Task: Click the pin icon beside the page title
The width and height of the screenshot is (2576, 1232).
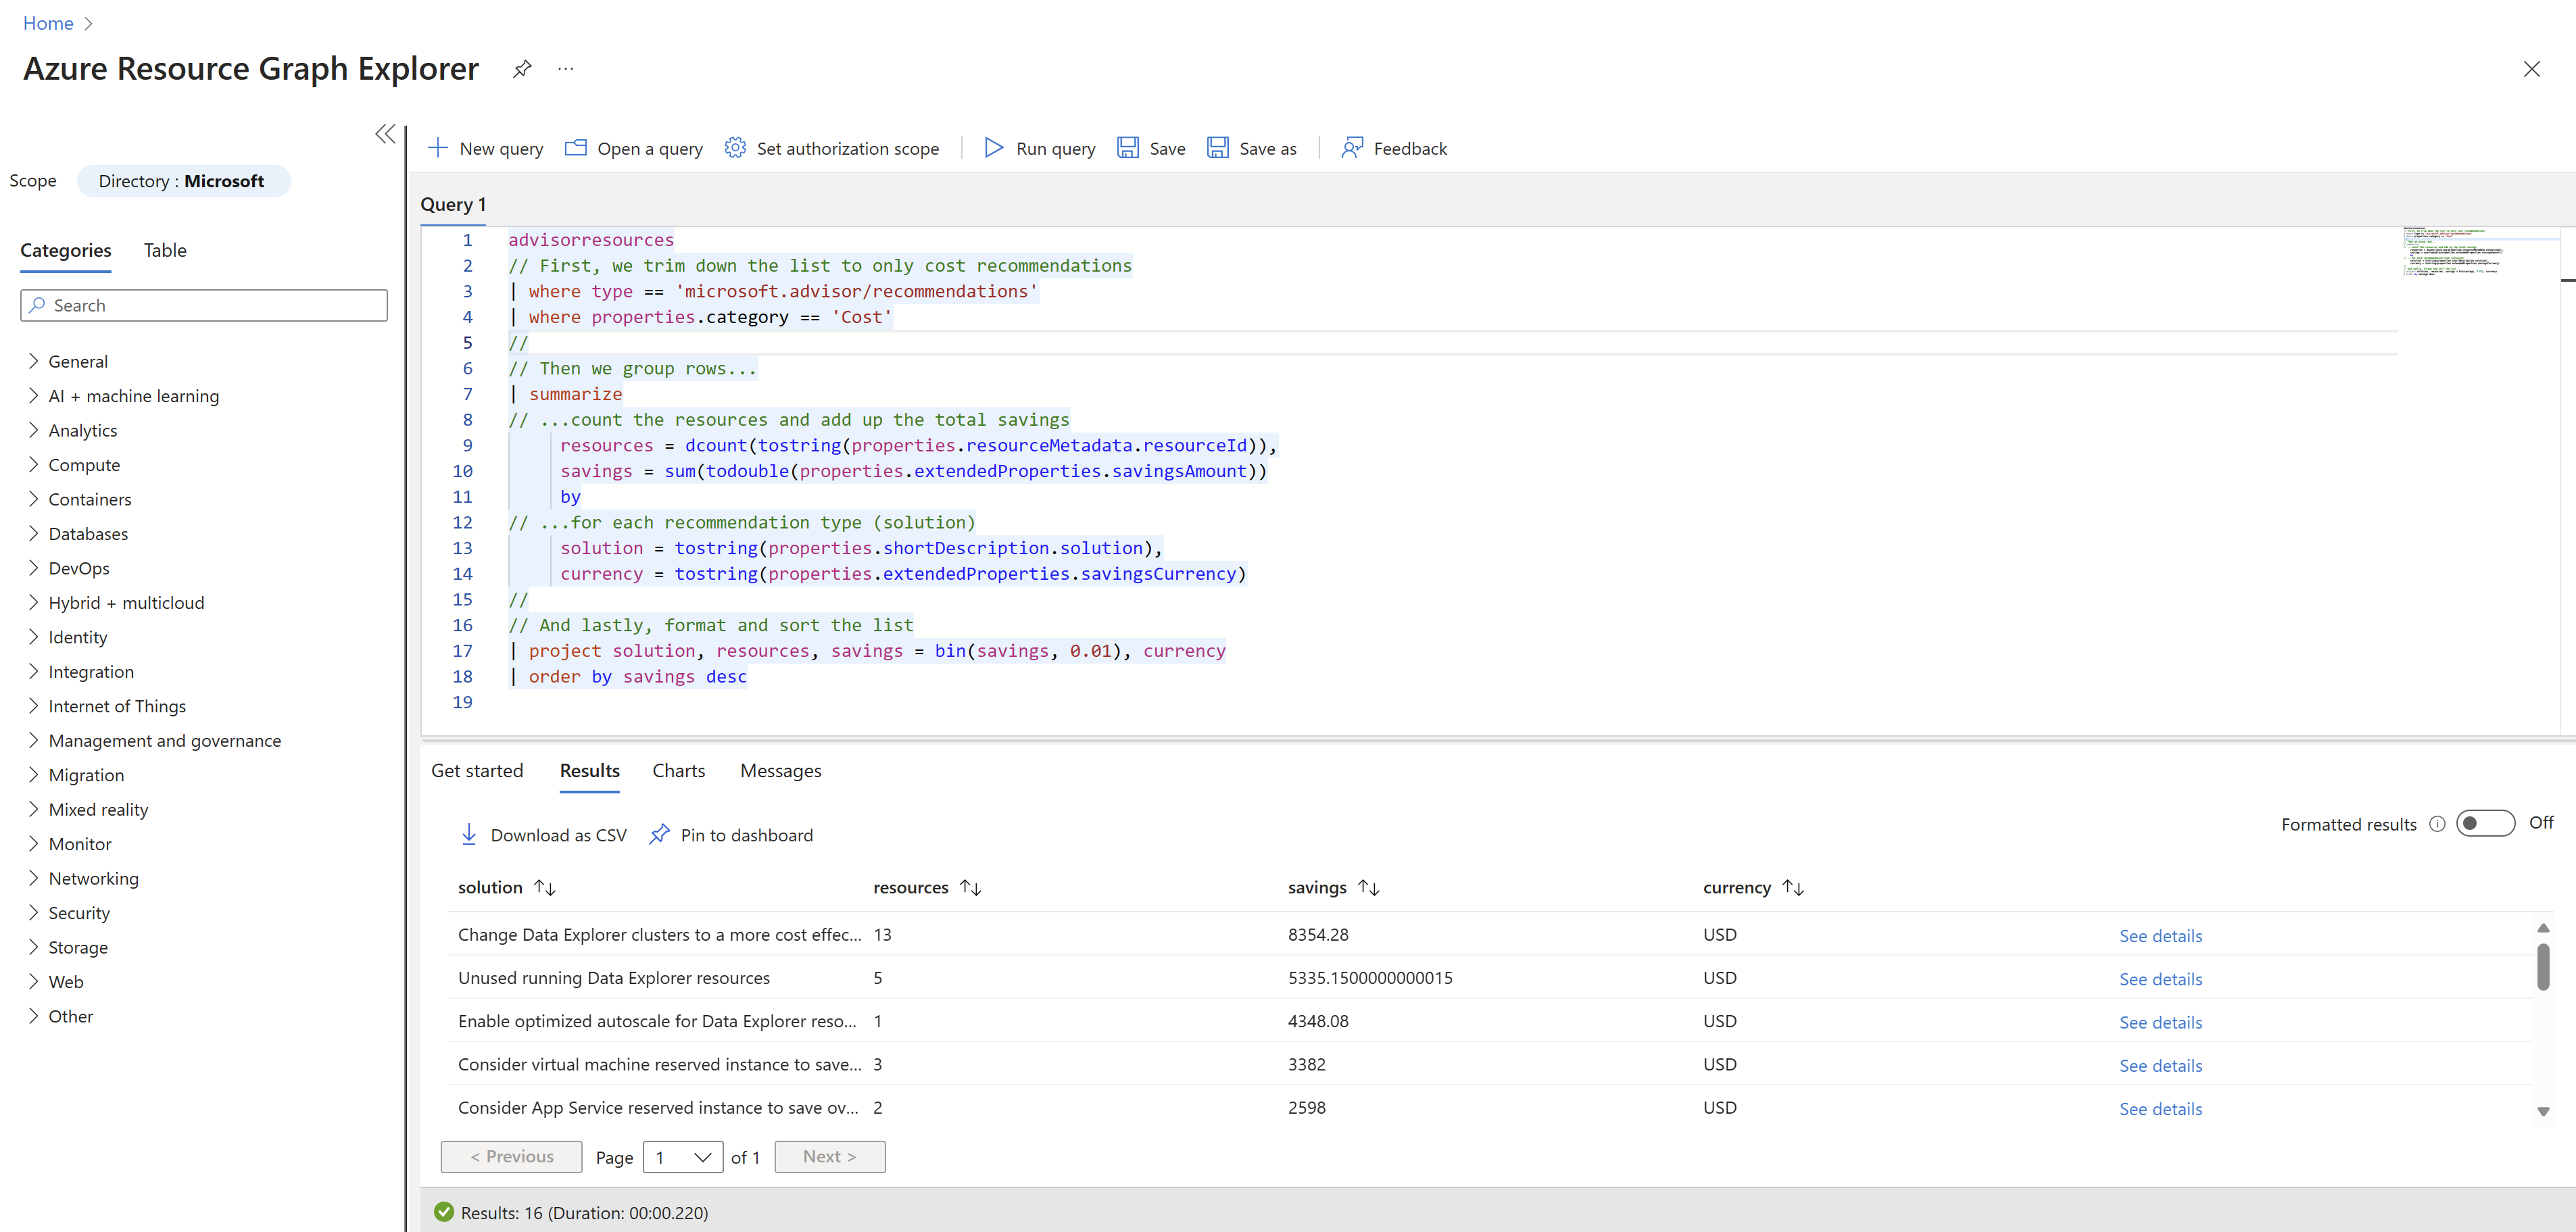Action: (x=522, y=69)
